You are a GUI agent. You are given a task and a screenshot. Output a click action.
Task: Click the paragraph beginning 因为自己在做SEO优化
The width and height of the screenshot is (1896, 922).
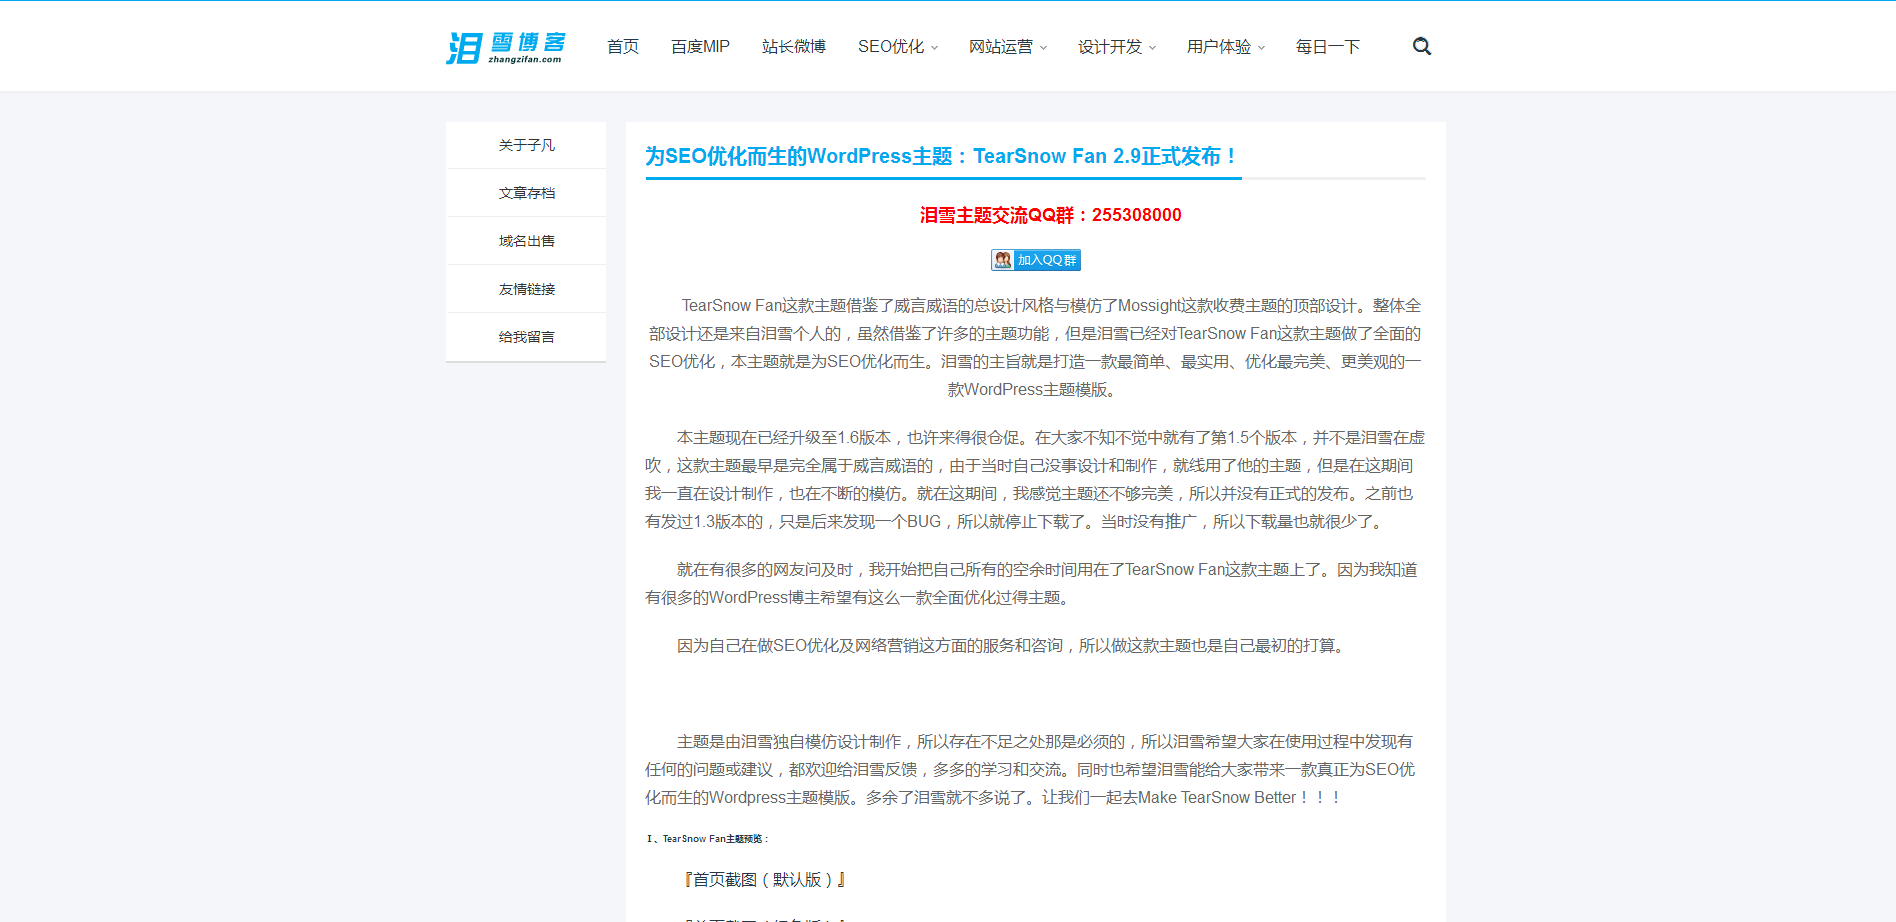(1011, 646)
